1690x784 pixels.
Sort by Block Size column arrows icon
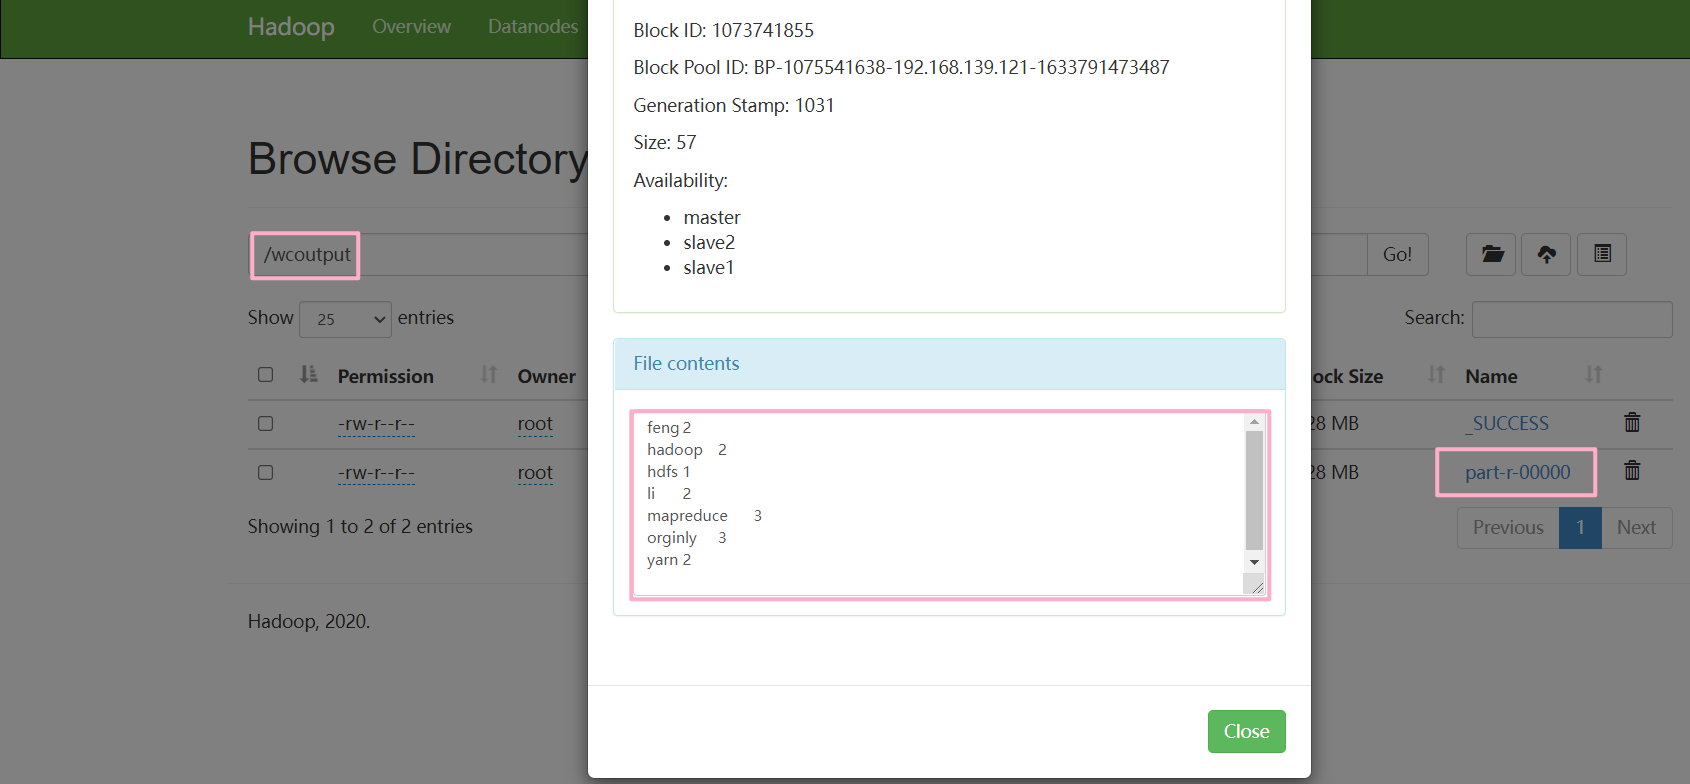click(x=1436, y=374)
